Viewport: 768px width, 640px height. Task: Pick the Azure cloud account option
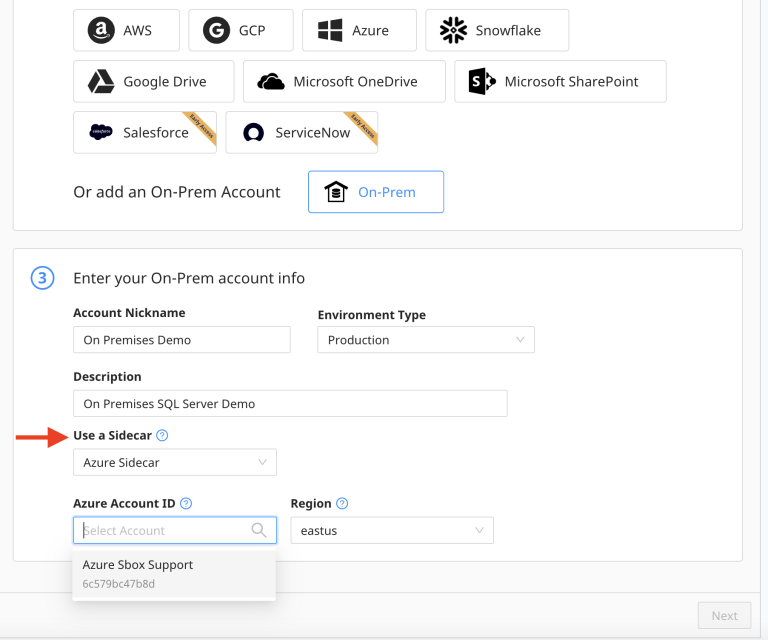coord(360,30)
